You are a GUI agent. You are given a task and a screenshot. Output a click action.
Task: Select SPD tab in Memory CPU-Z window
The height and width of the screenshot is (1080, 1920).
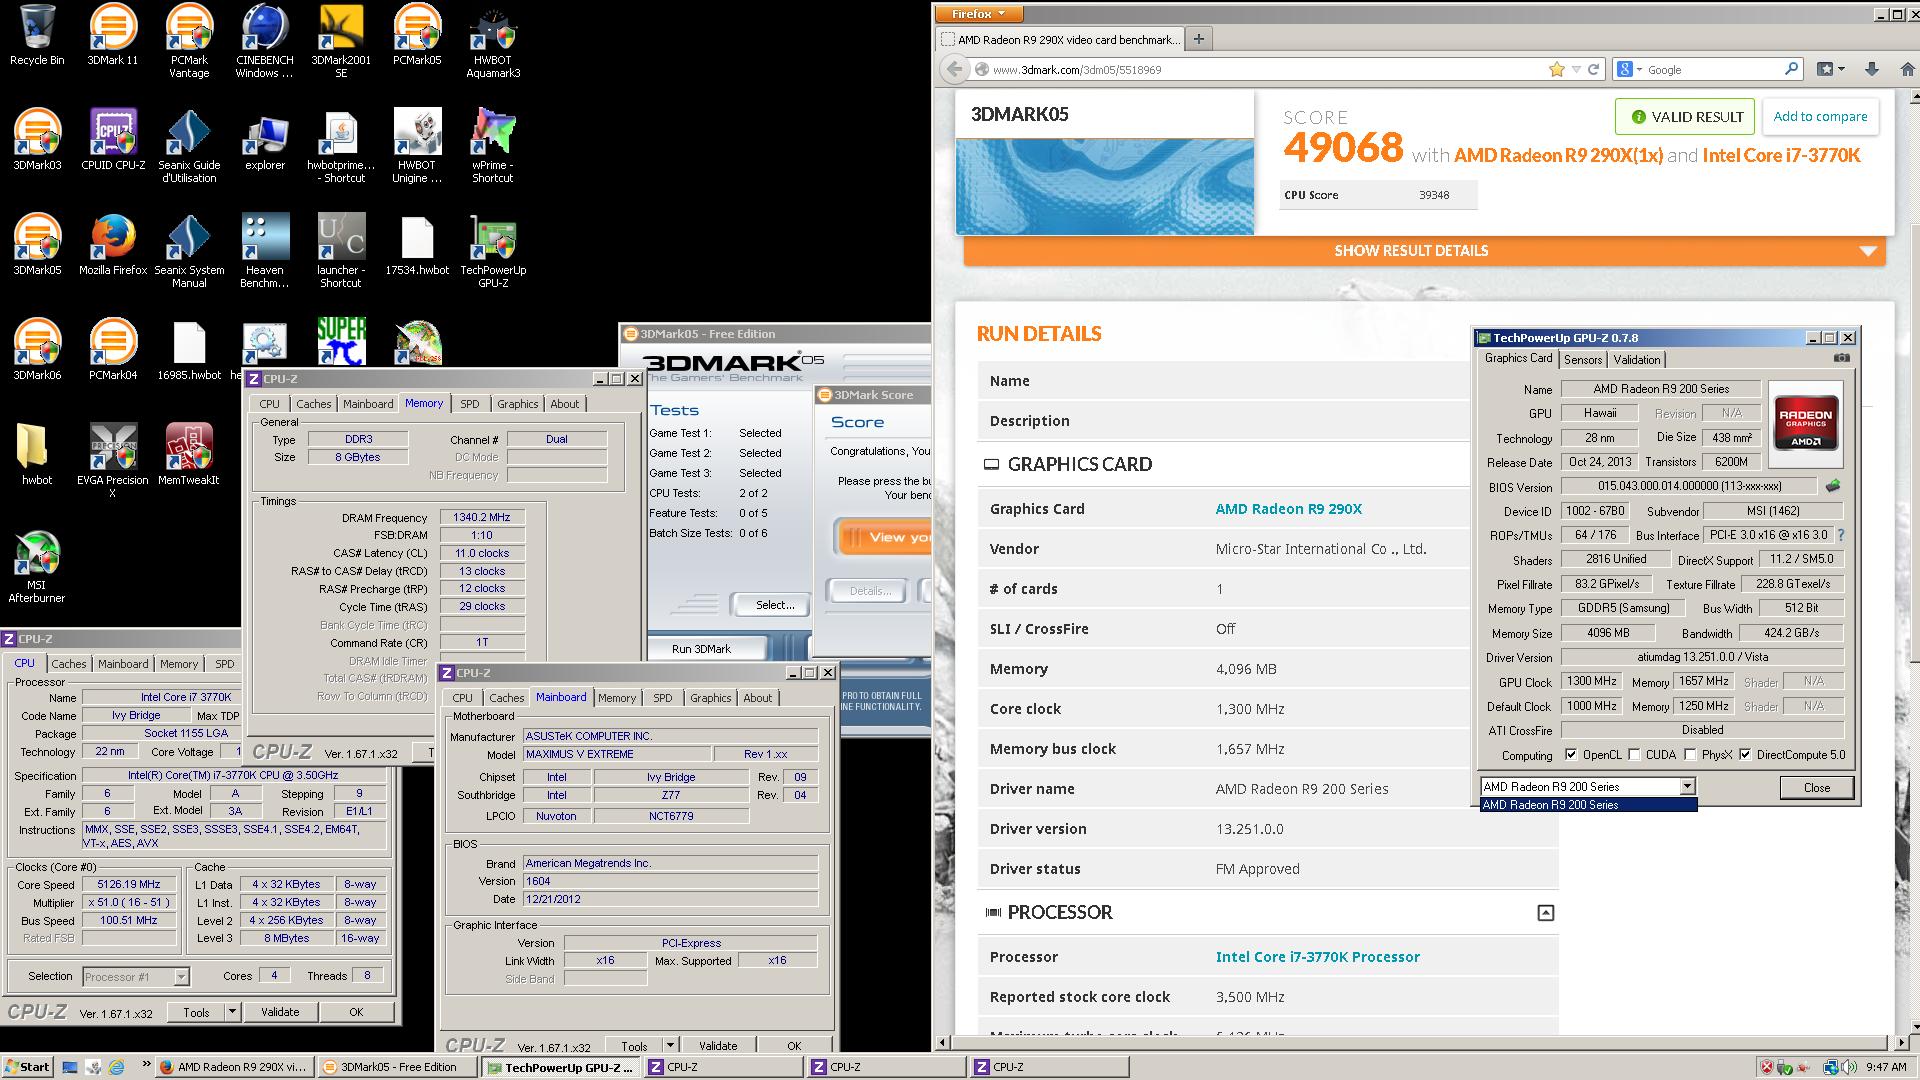tap(469, 404)
